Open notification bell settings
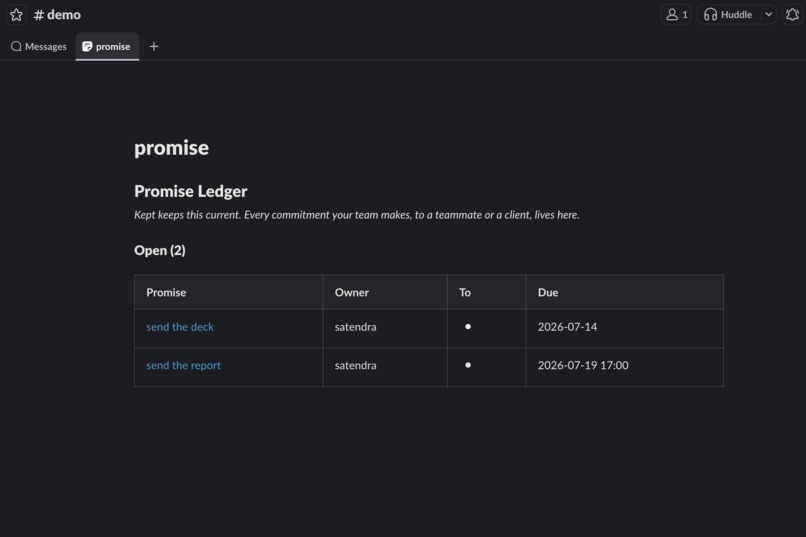 [792, 15]
